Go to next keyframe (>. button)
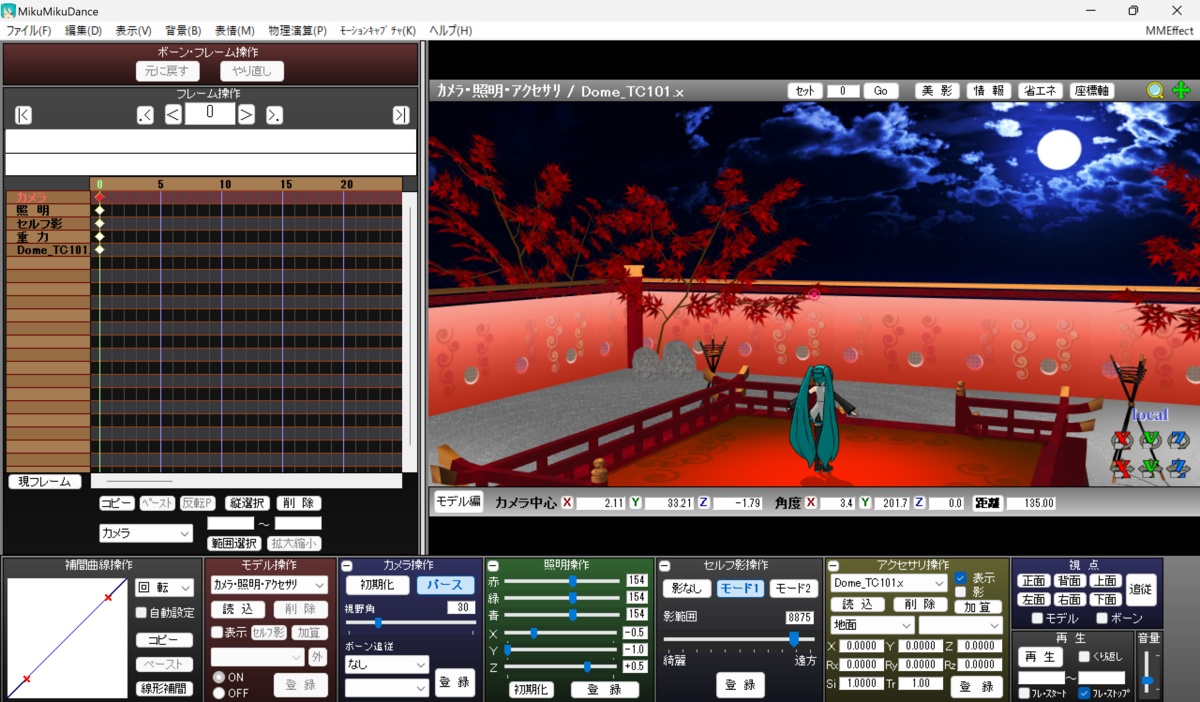1200x702 pixels. 274,115
